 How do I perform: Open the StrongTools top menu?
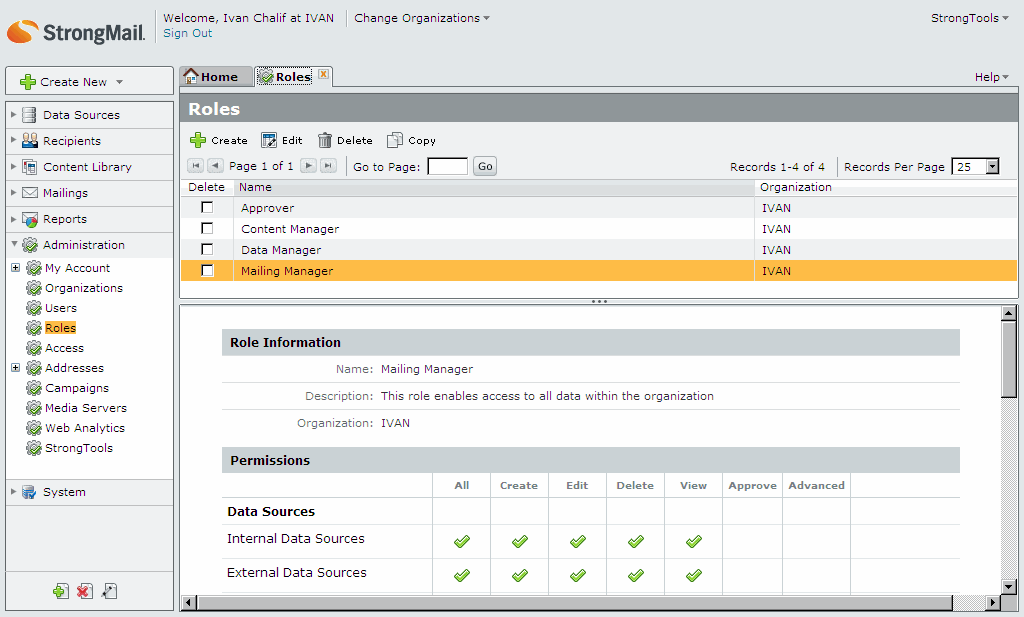click(x=969, y=18)
